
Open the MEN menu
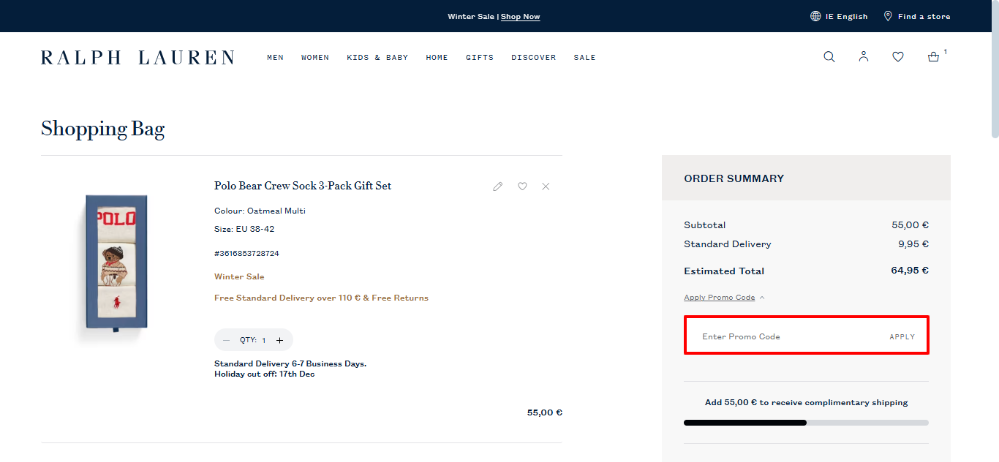275,57
